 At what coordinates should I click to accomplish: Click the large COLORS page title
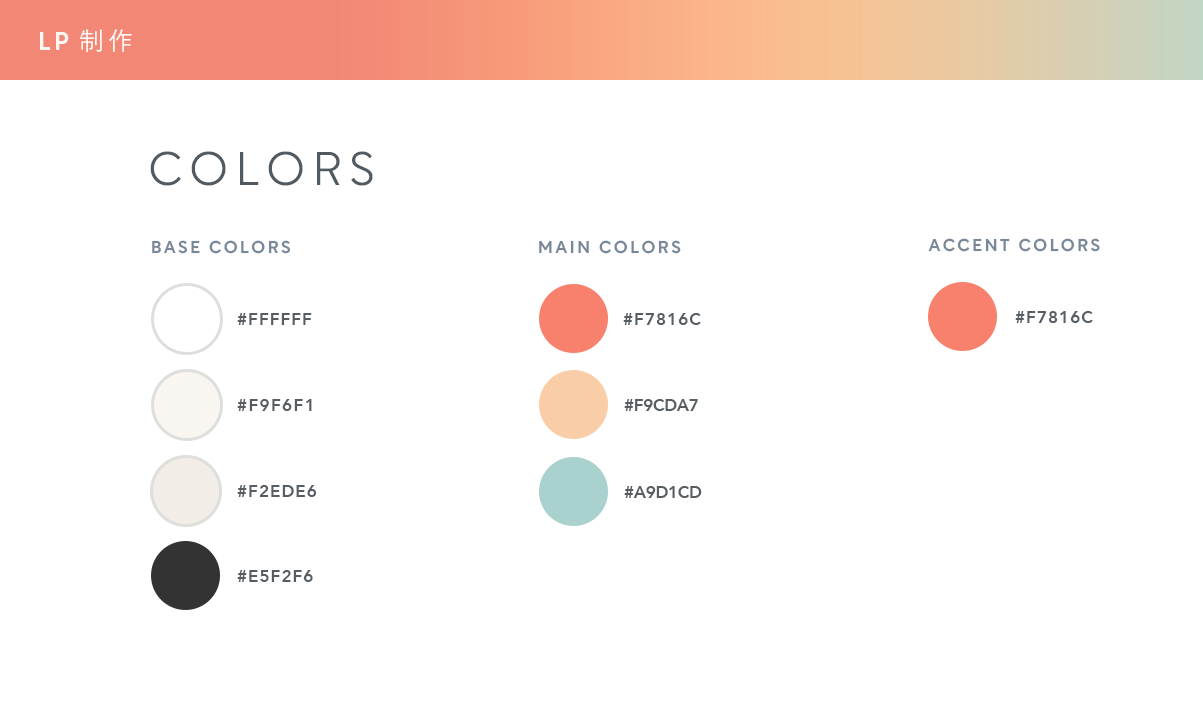262,169
